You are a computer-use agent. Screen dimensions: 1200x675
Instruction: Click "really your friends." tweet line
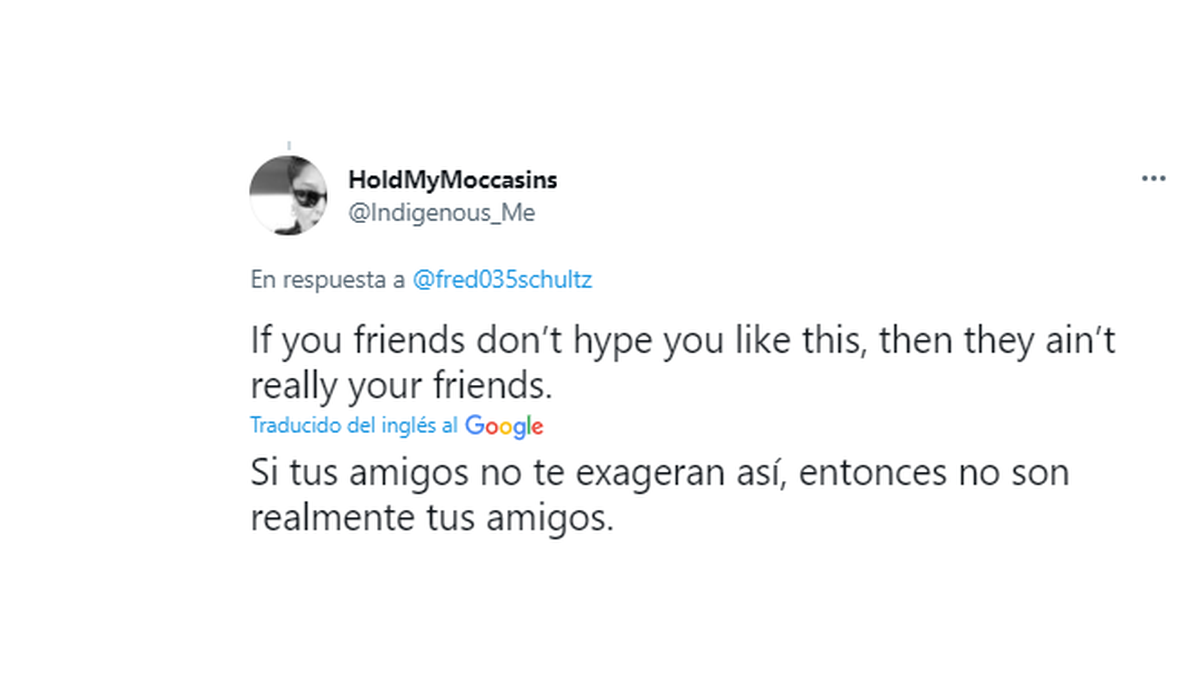(401, 385)
